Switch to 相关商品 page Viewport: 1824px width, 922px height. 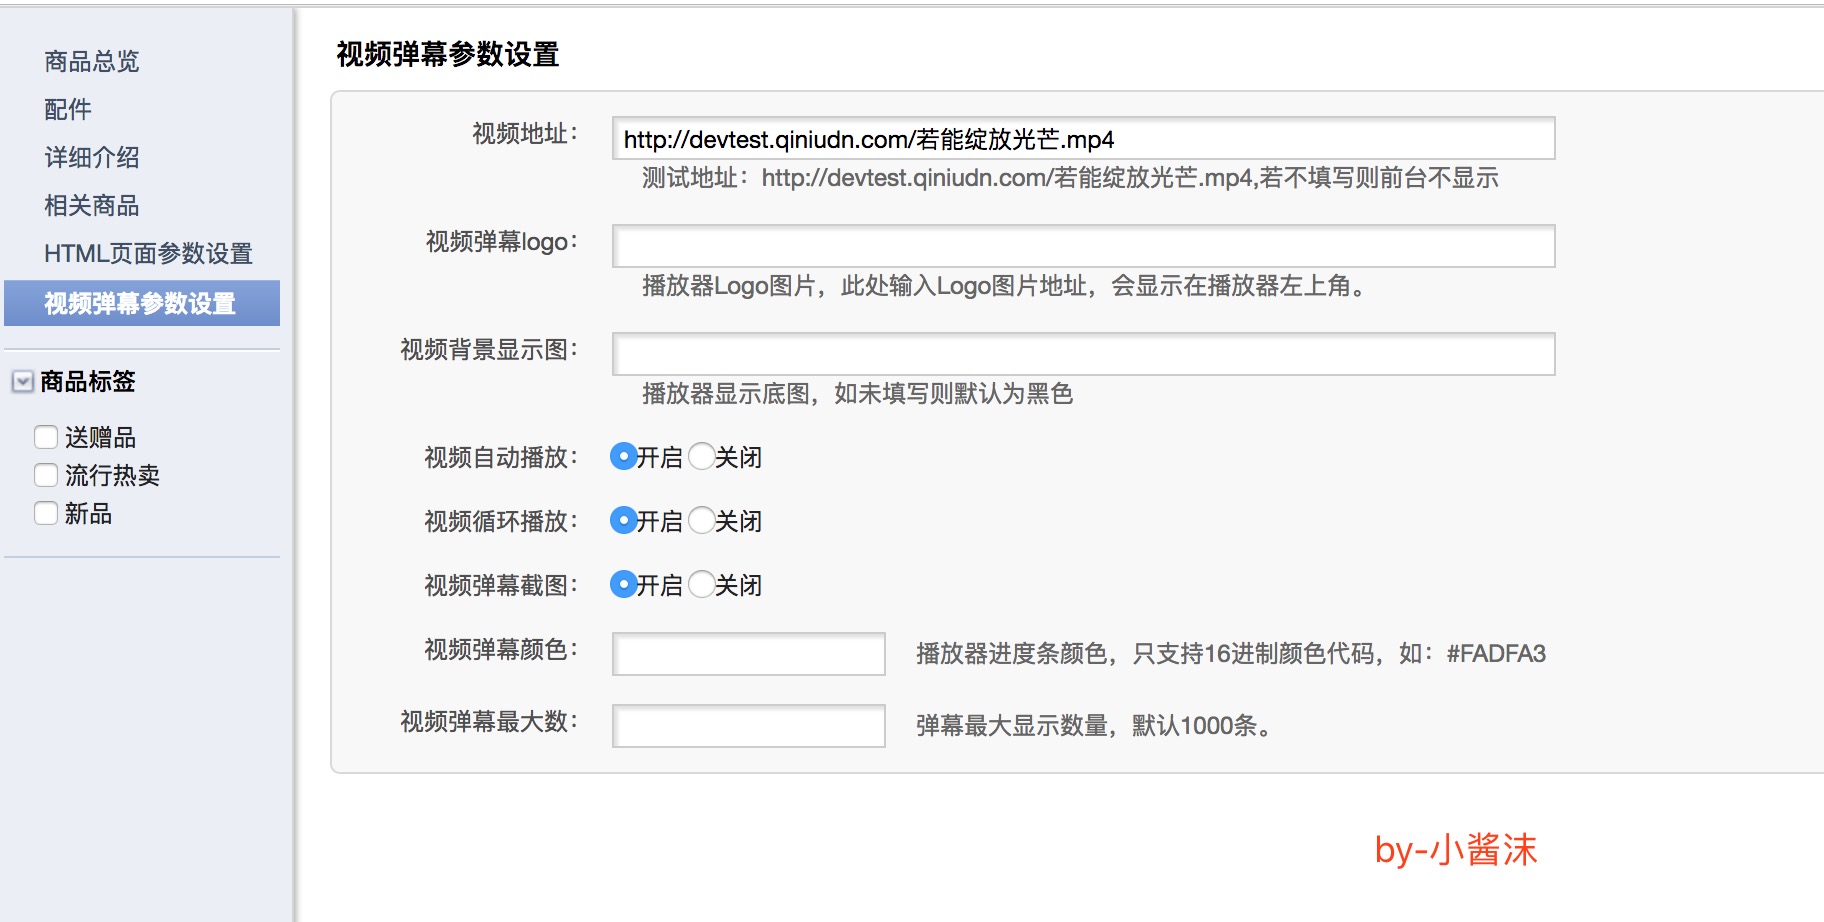pos(92,206)
